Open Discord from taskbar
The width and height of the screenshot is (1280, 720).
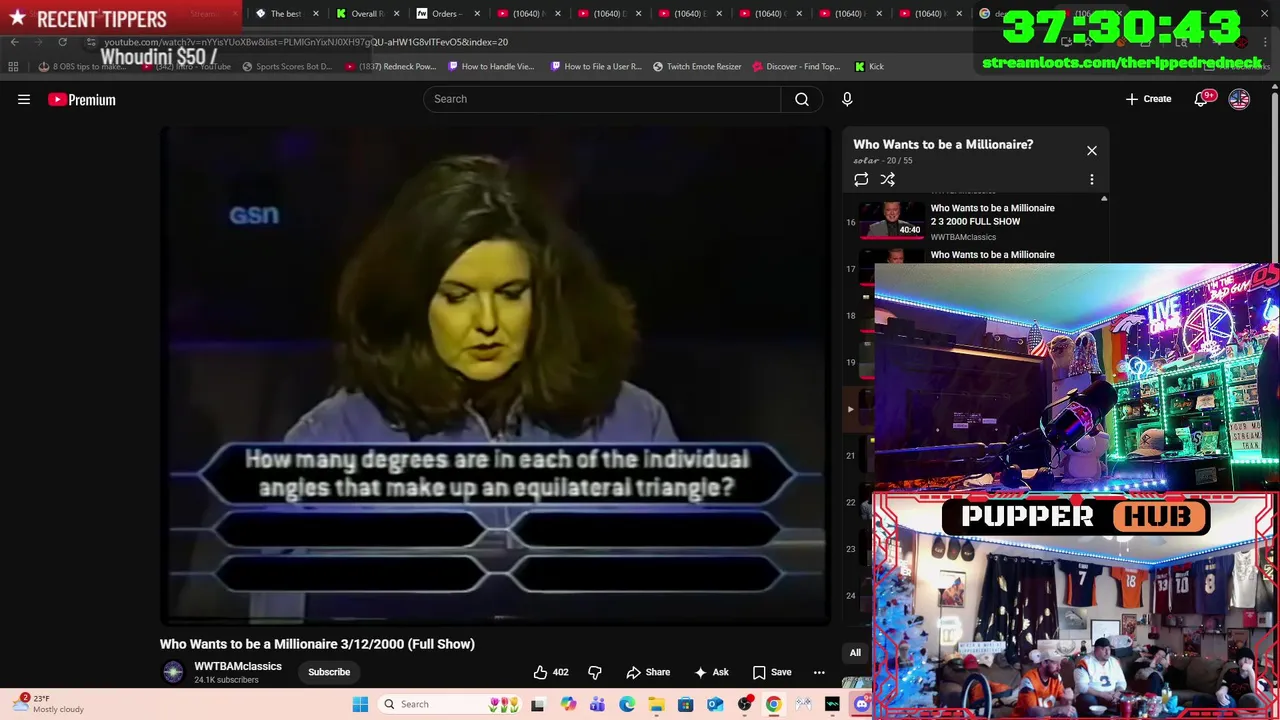coord(862,704)
